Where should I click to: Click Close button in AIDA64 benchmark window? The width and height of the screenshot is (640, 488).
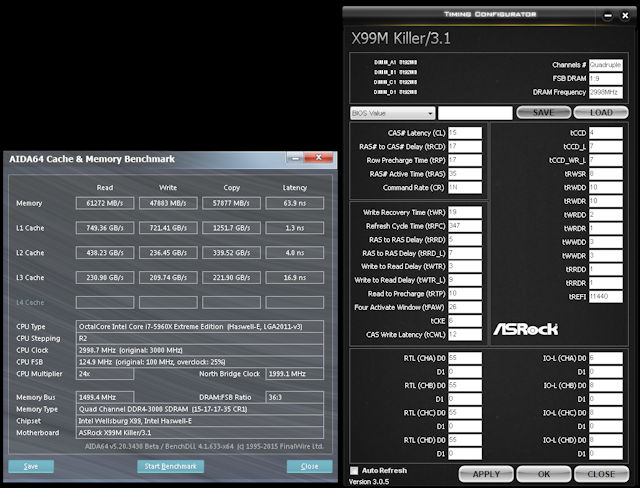(310, 466)
